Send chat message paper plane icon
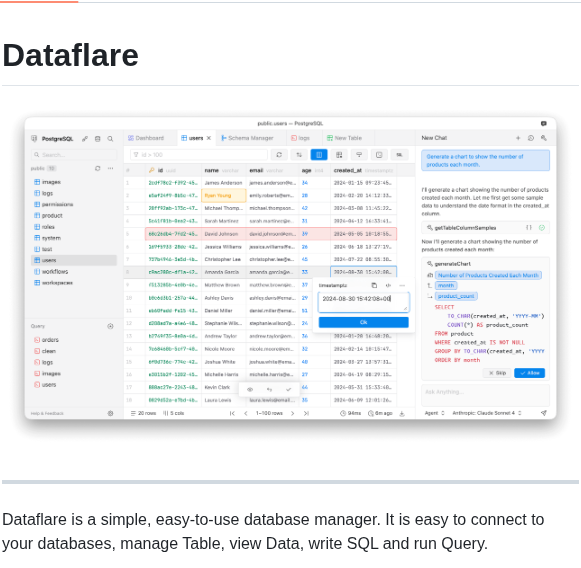Viewport: 581px width, 568px height. 544,413
